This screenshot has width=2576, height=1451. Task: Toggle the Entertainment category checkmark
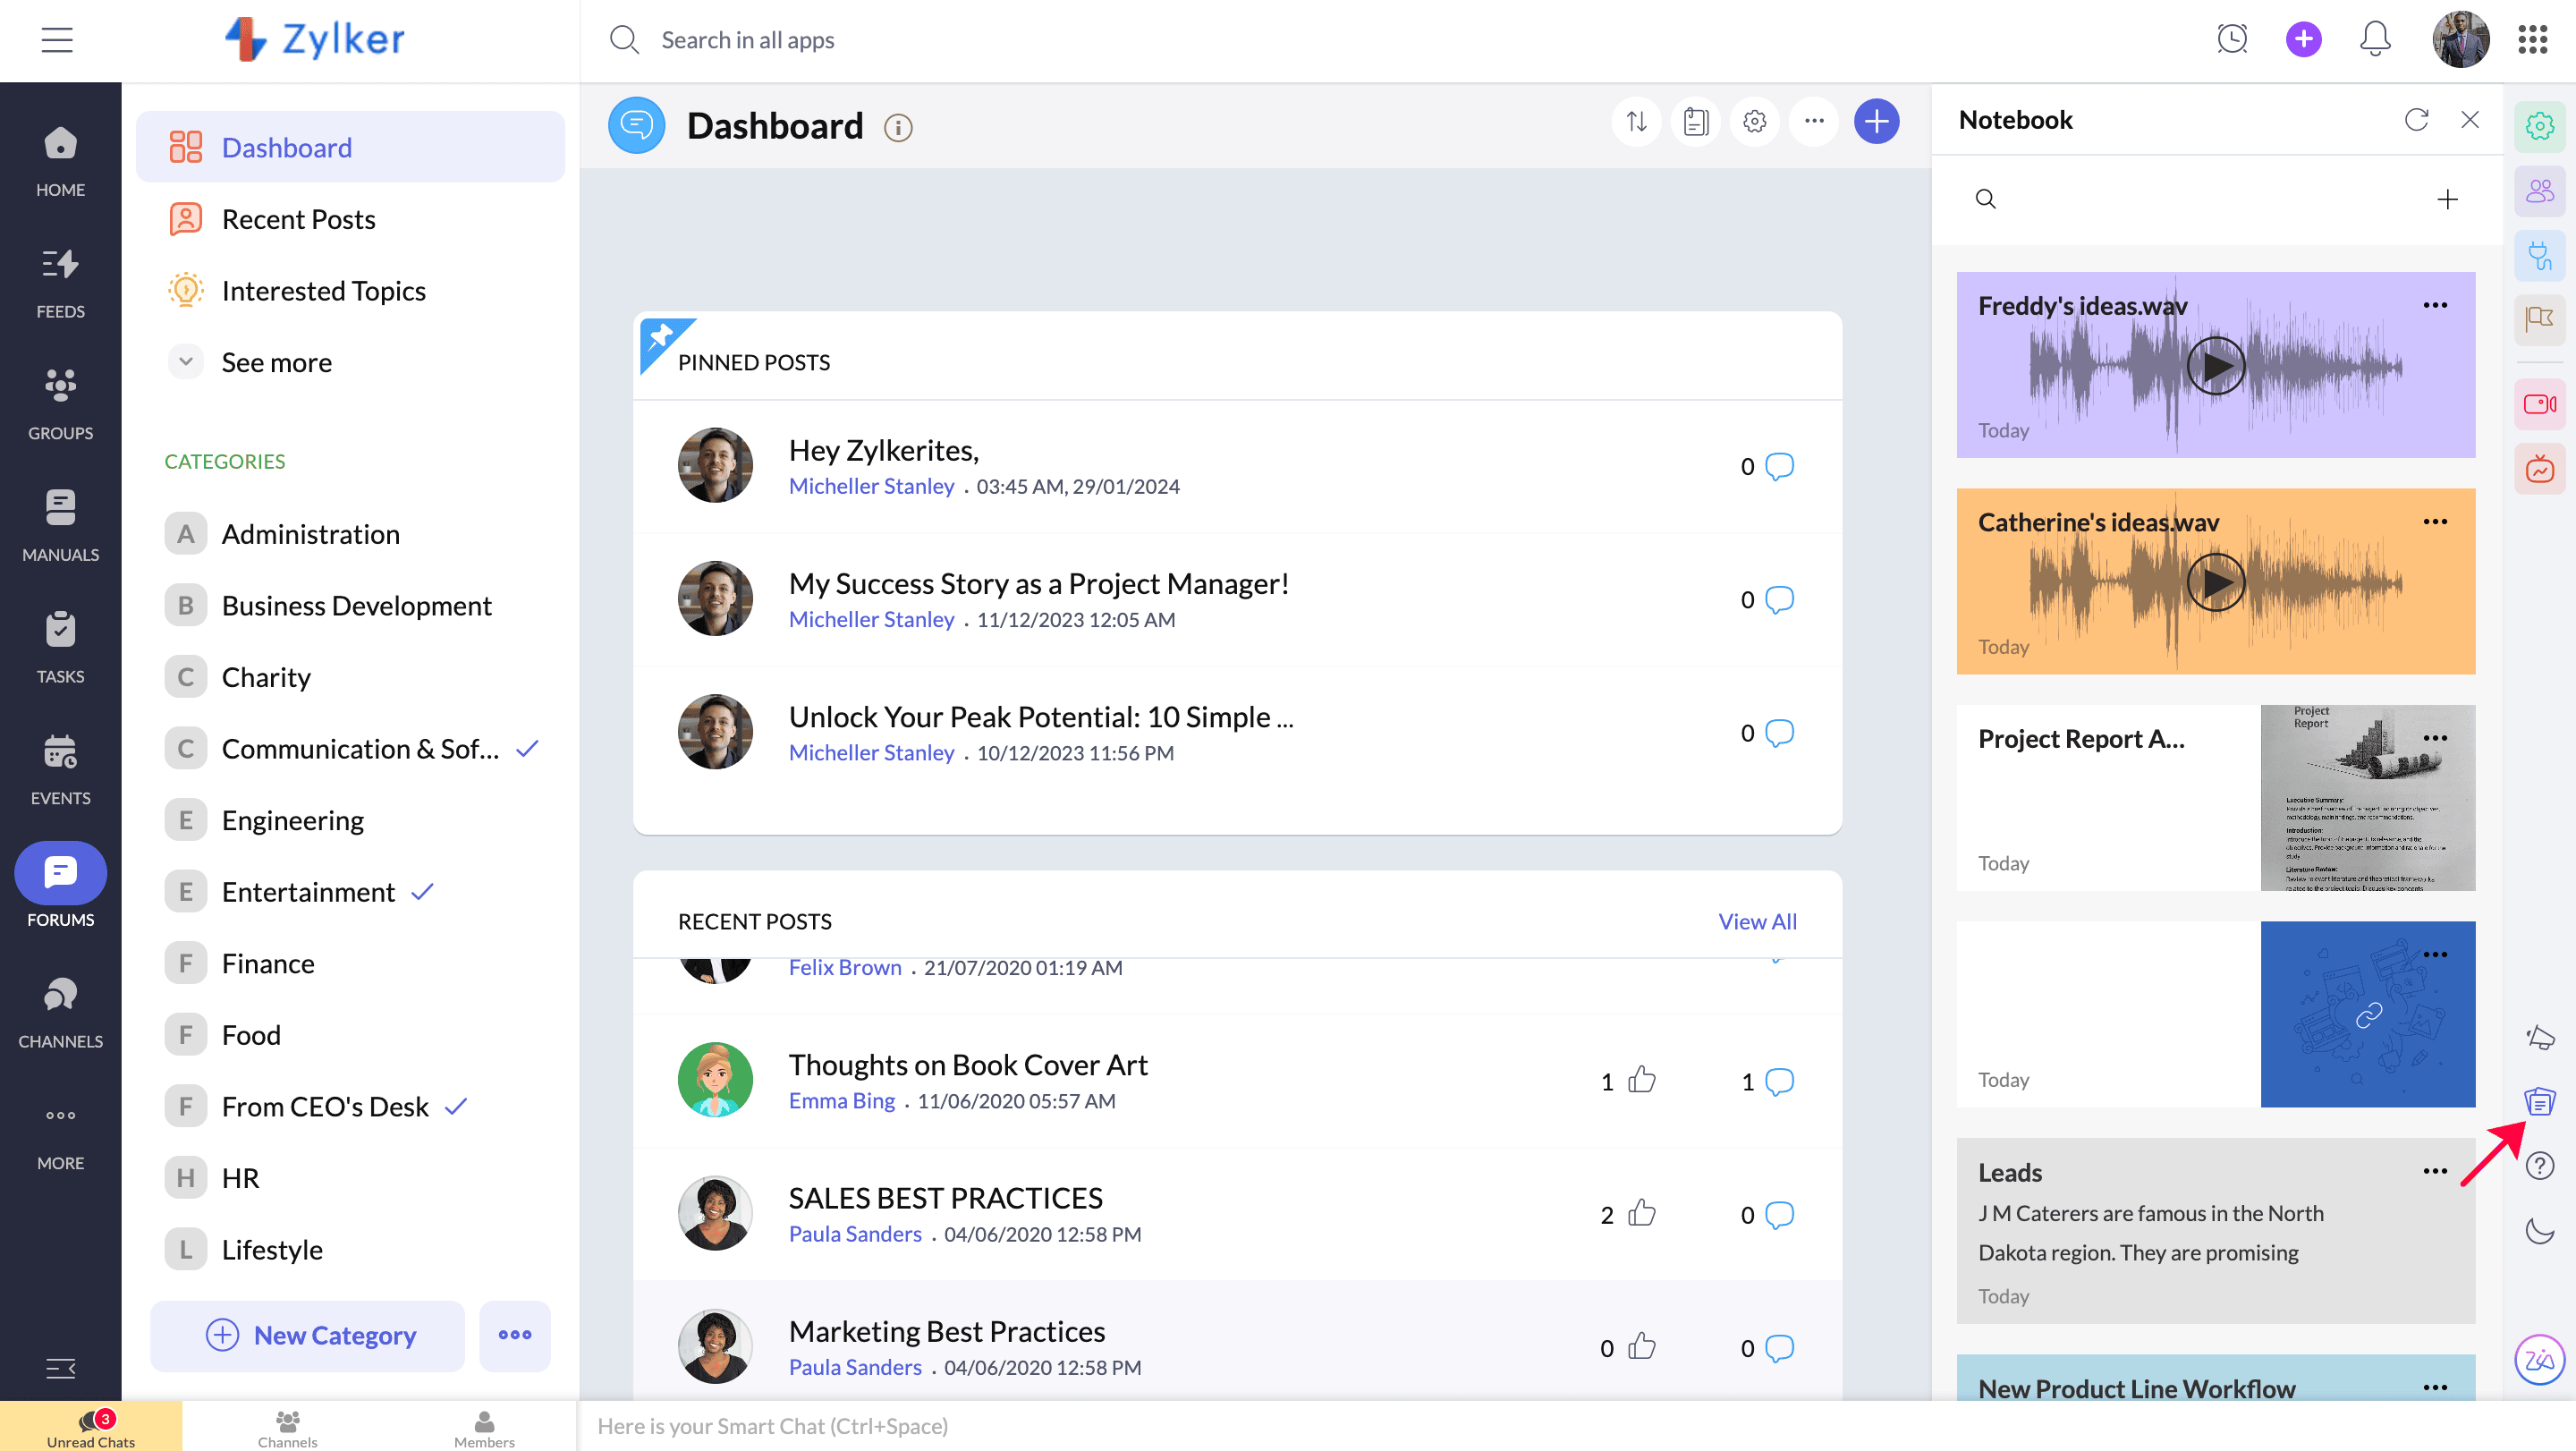coord(423,892)
